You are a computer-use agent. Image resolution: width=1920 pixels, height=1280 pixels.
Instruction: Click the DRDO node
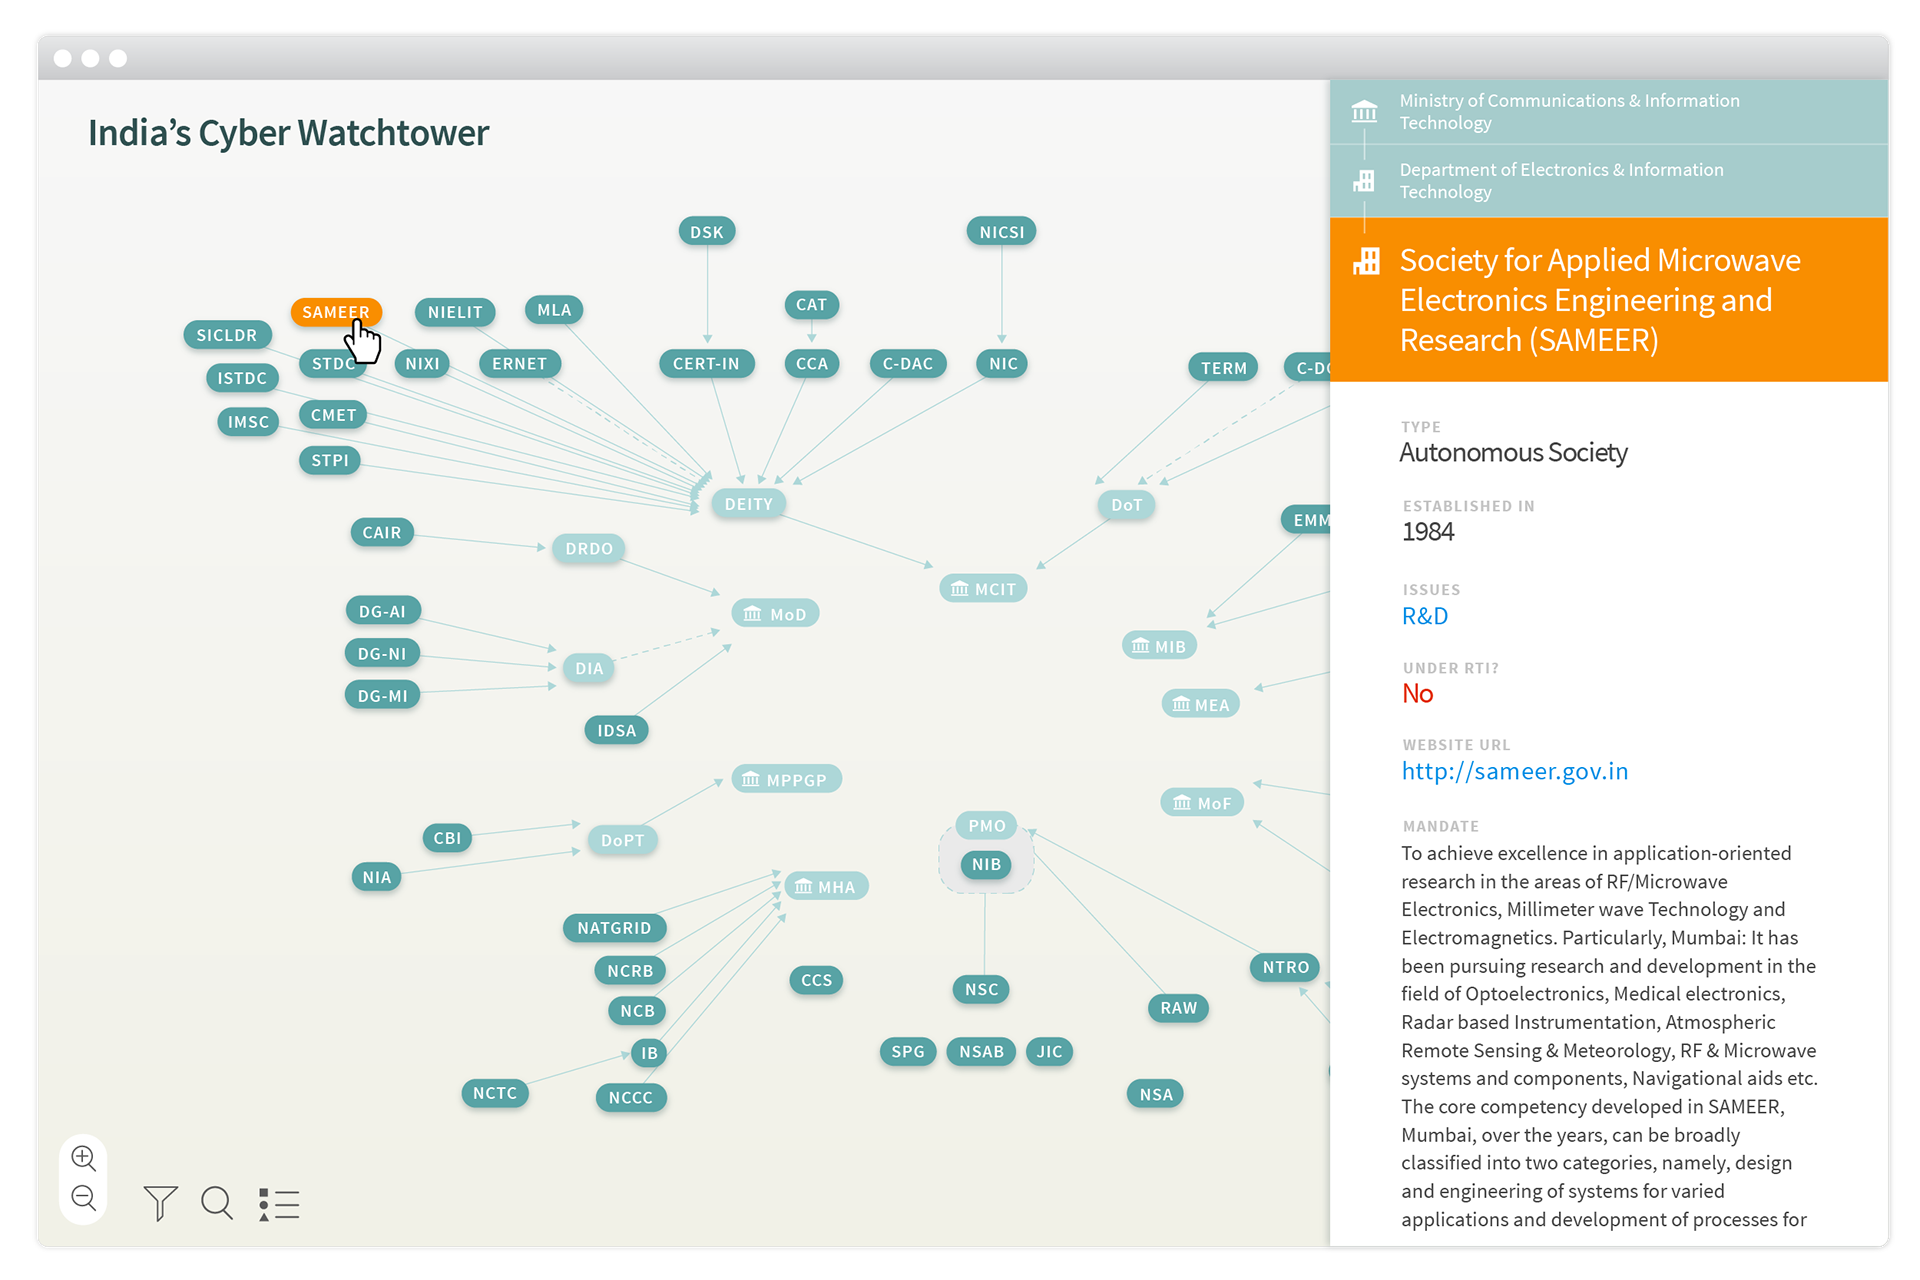point(589,549)
